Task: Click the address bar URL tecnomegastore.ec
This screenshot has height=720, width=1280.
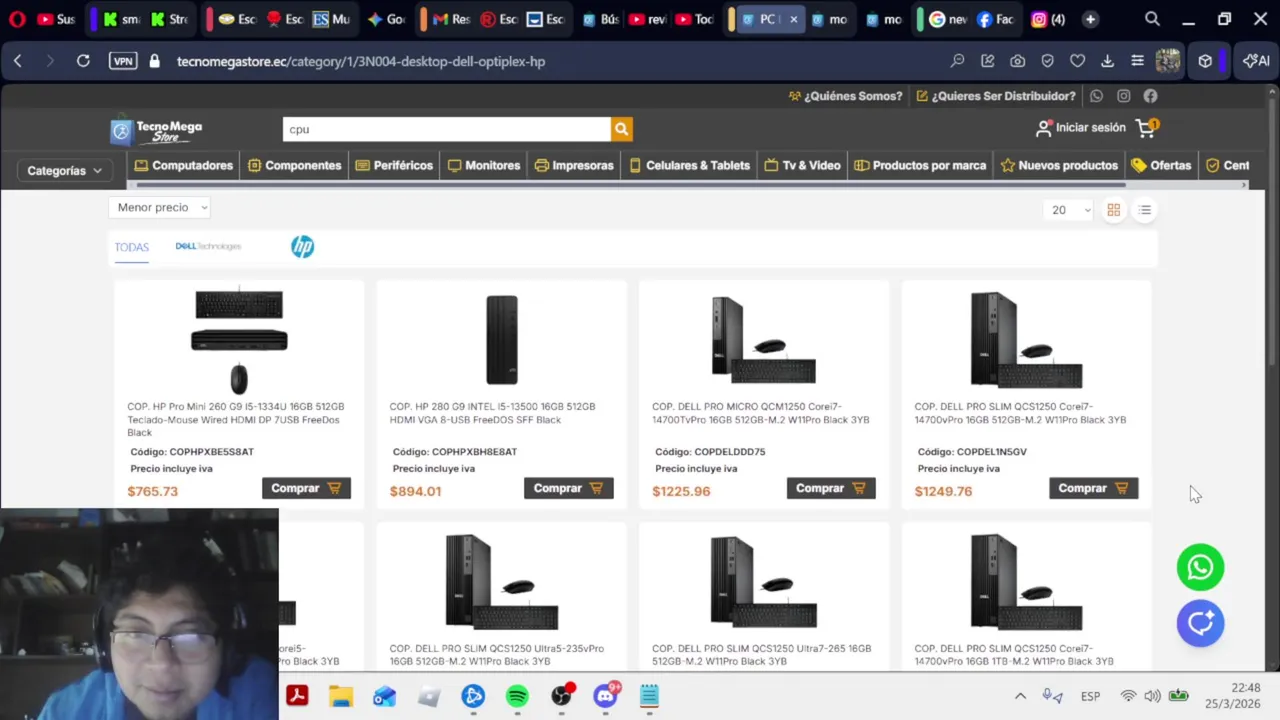Action: click(361, 61)
